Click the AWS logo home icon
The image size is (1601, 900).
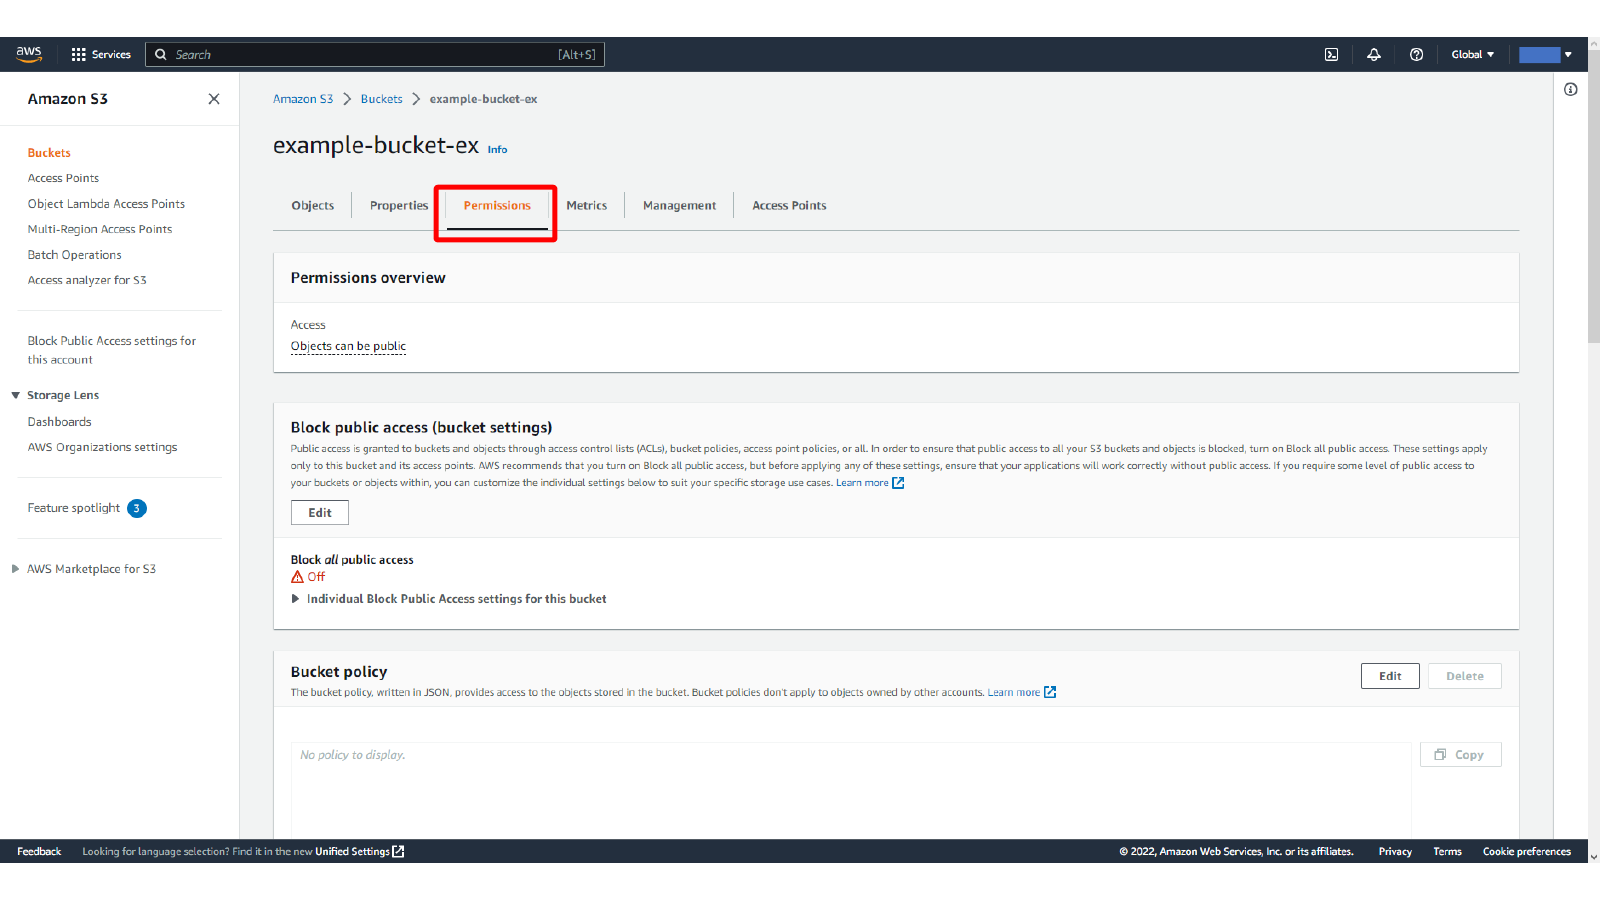[29, 54]
